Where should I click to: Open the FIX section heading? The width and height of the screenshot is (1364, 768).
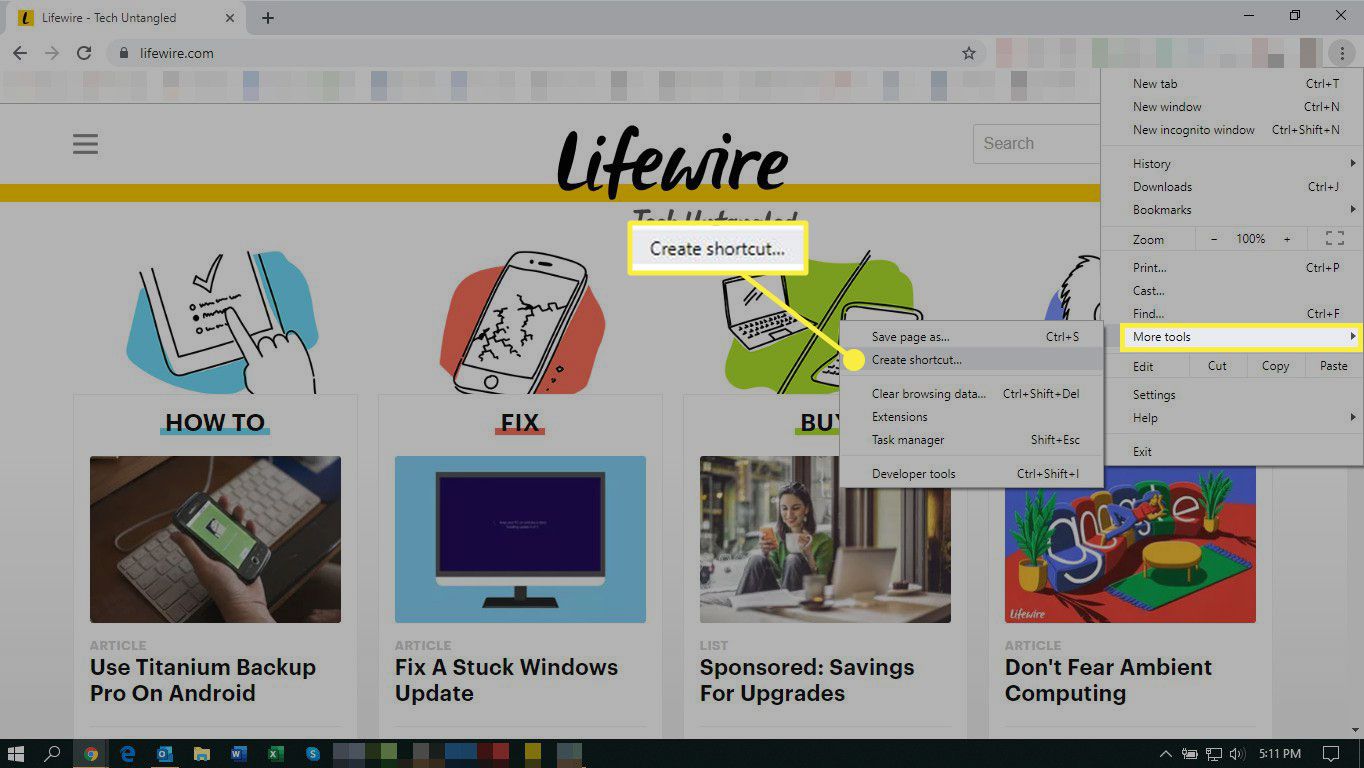pyautogui.click(x=520, y=423)
